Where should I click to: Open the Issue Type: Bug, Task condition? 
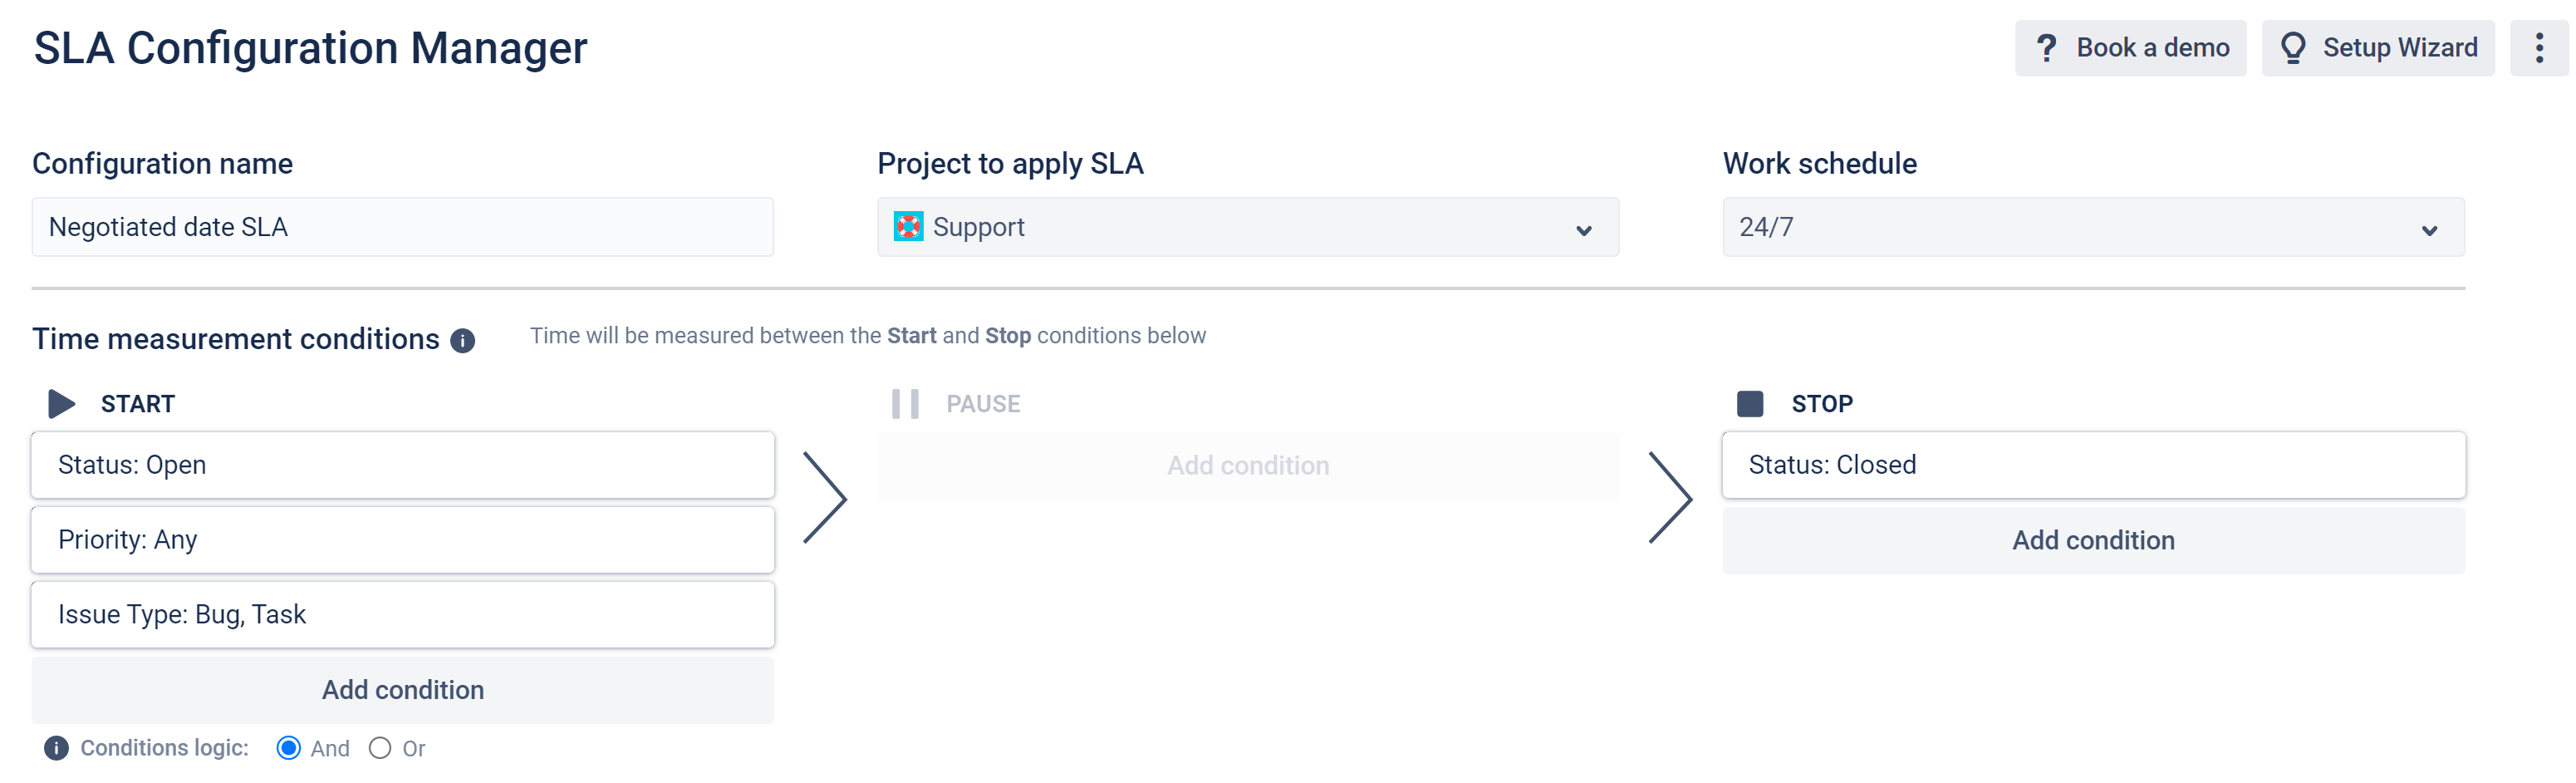pos(403,615)
